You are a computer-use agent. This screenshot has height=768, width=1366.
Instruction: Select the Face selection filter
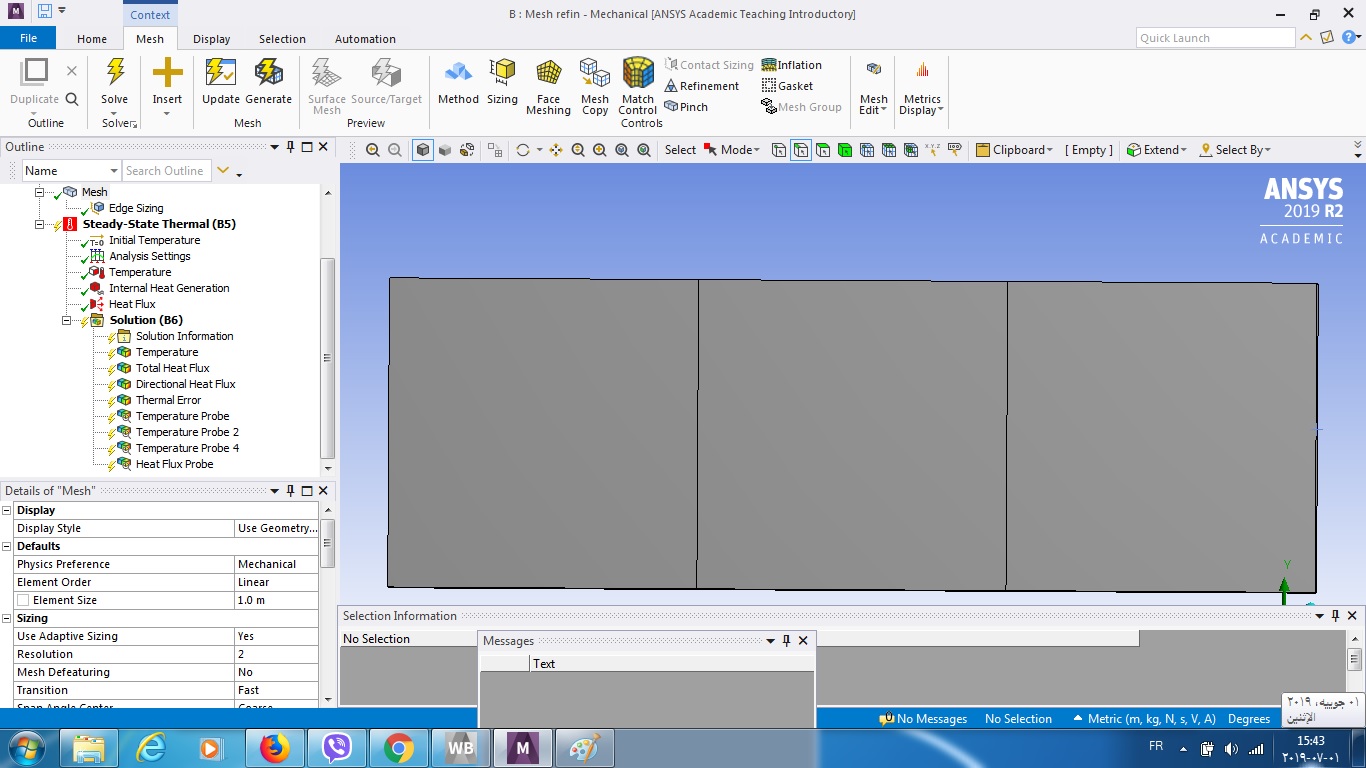pos(823,150)
